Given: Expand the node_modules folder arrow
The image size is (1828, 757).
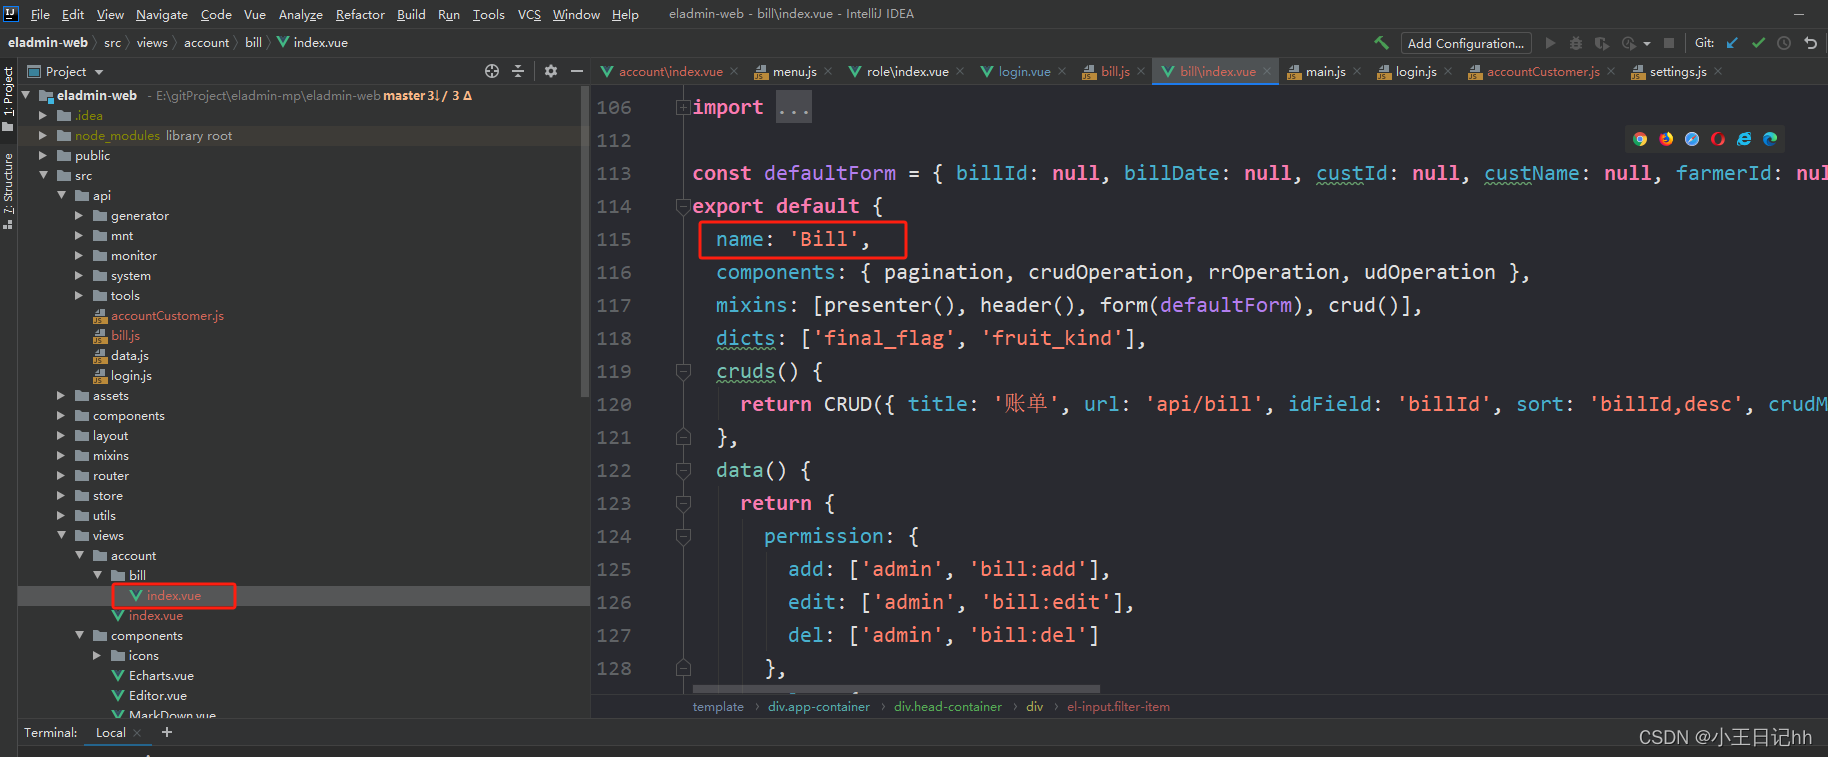Looking at the screenshot, I should pyautogui.click(x=43, y=135).
